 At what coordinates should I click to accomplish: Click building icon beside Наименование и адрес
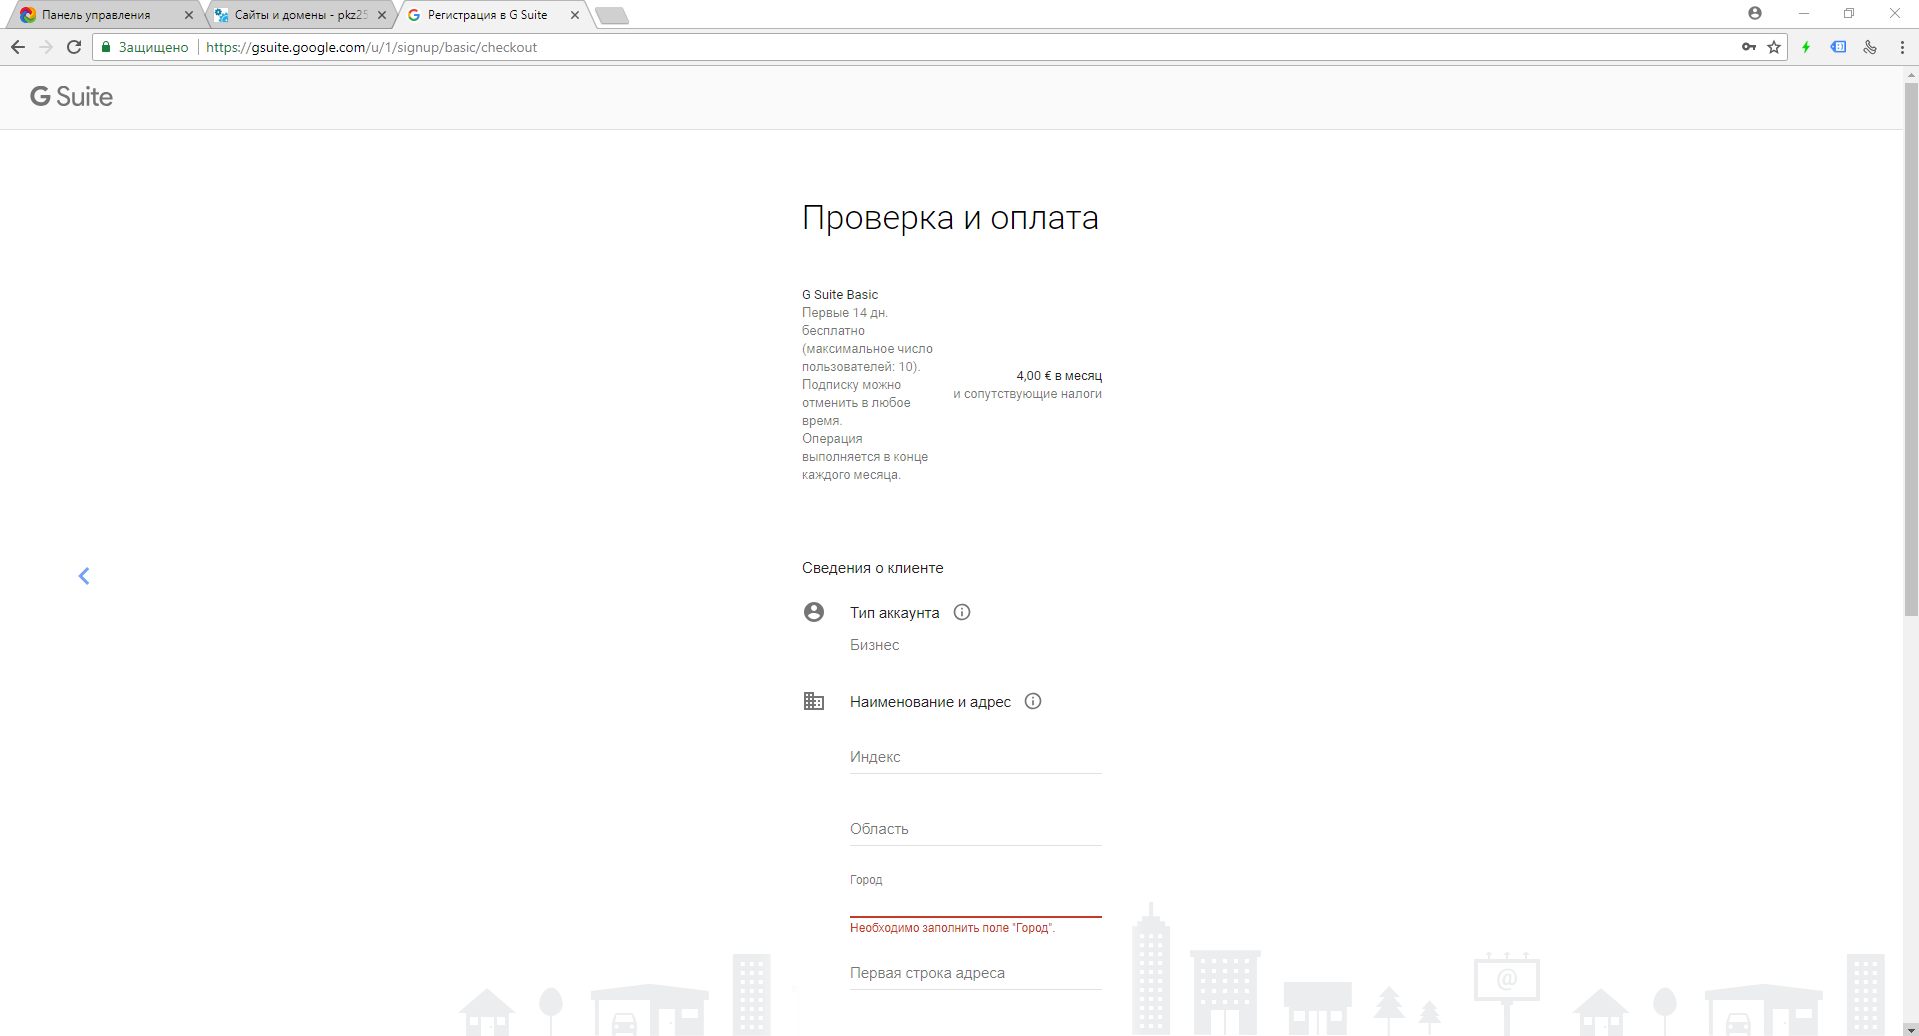[x=814, y=701]
